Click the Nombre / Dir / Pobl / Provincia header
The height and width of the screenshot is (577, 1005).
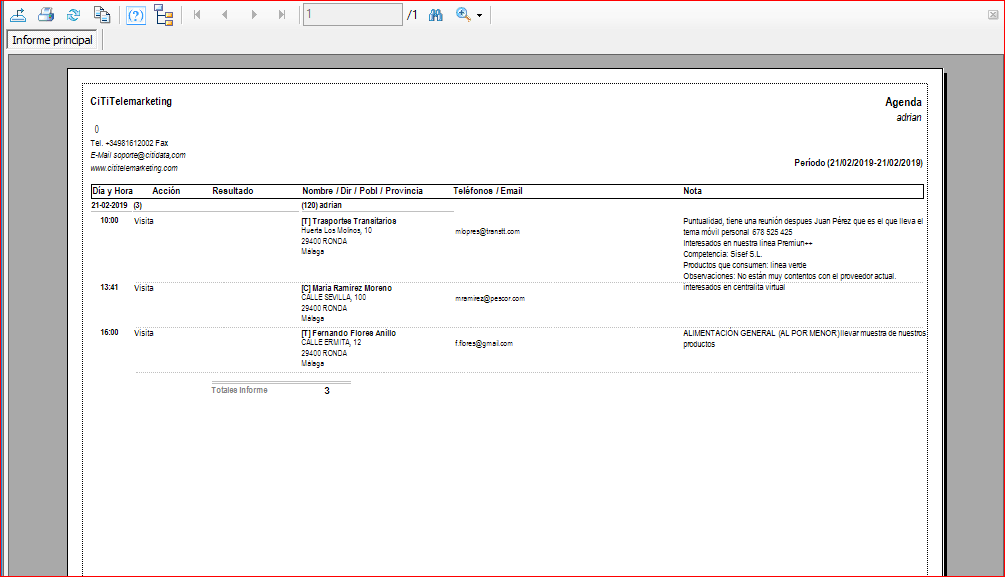click(362, 191)
